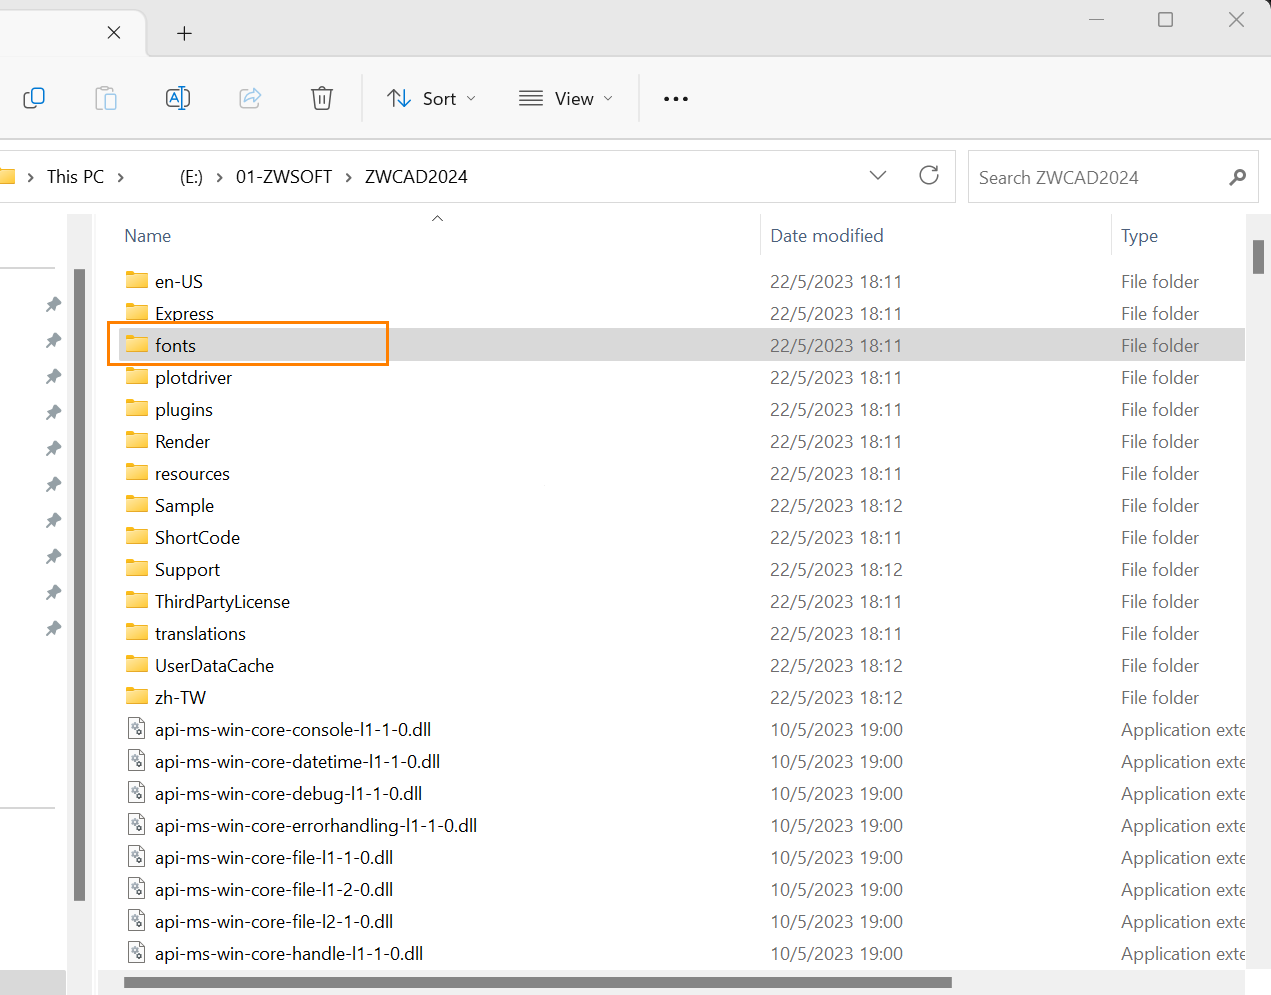
Task: Select the plugins folder name
Action: 184,409
